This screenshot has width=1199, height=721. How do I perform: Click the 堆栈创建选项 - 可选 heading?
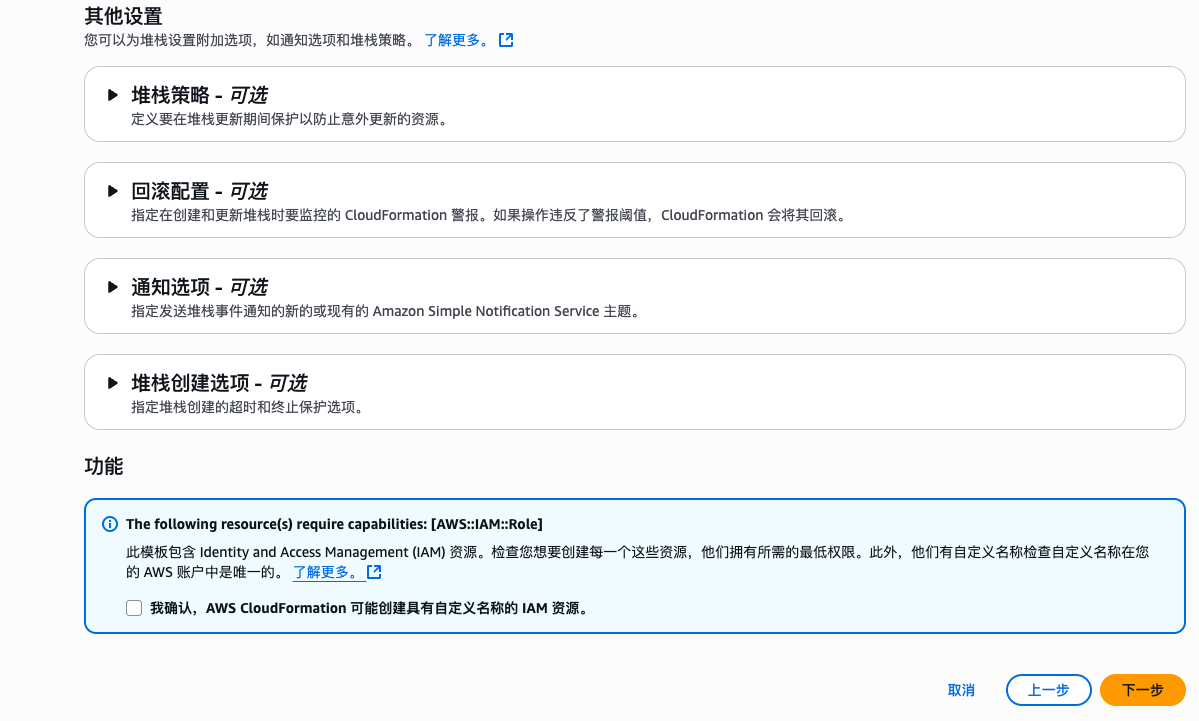point(219,383)
